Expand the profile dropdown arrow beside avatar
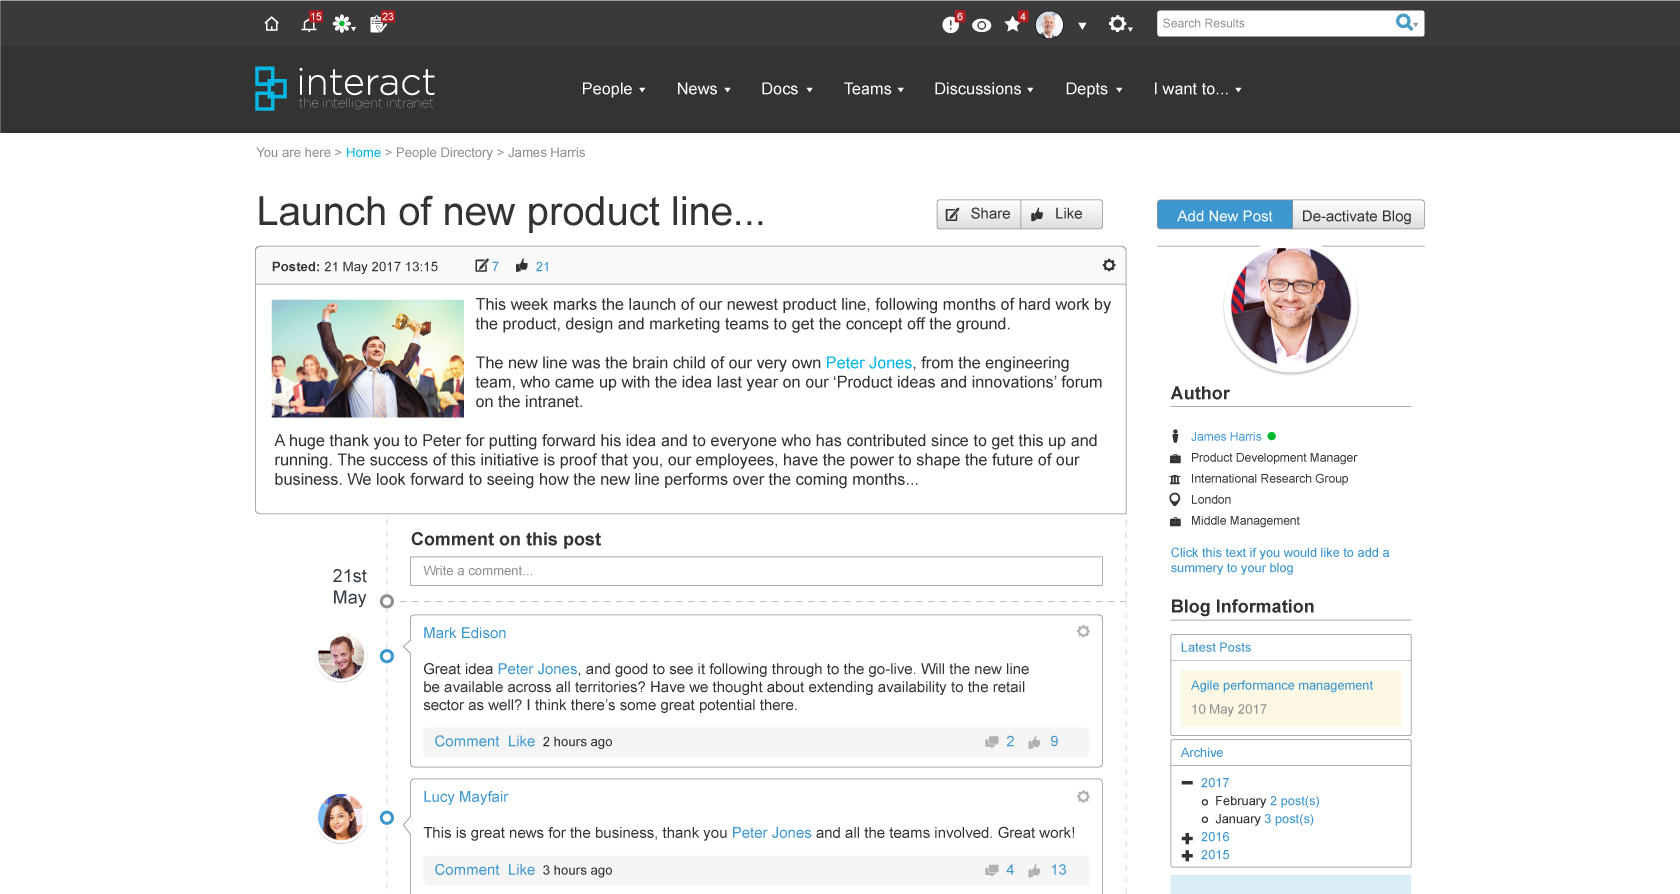Screen dimensions: 1680x894 (1082, 26)
